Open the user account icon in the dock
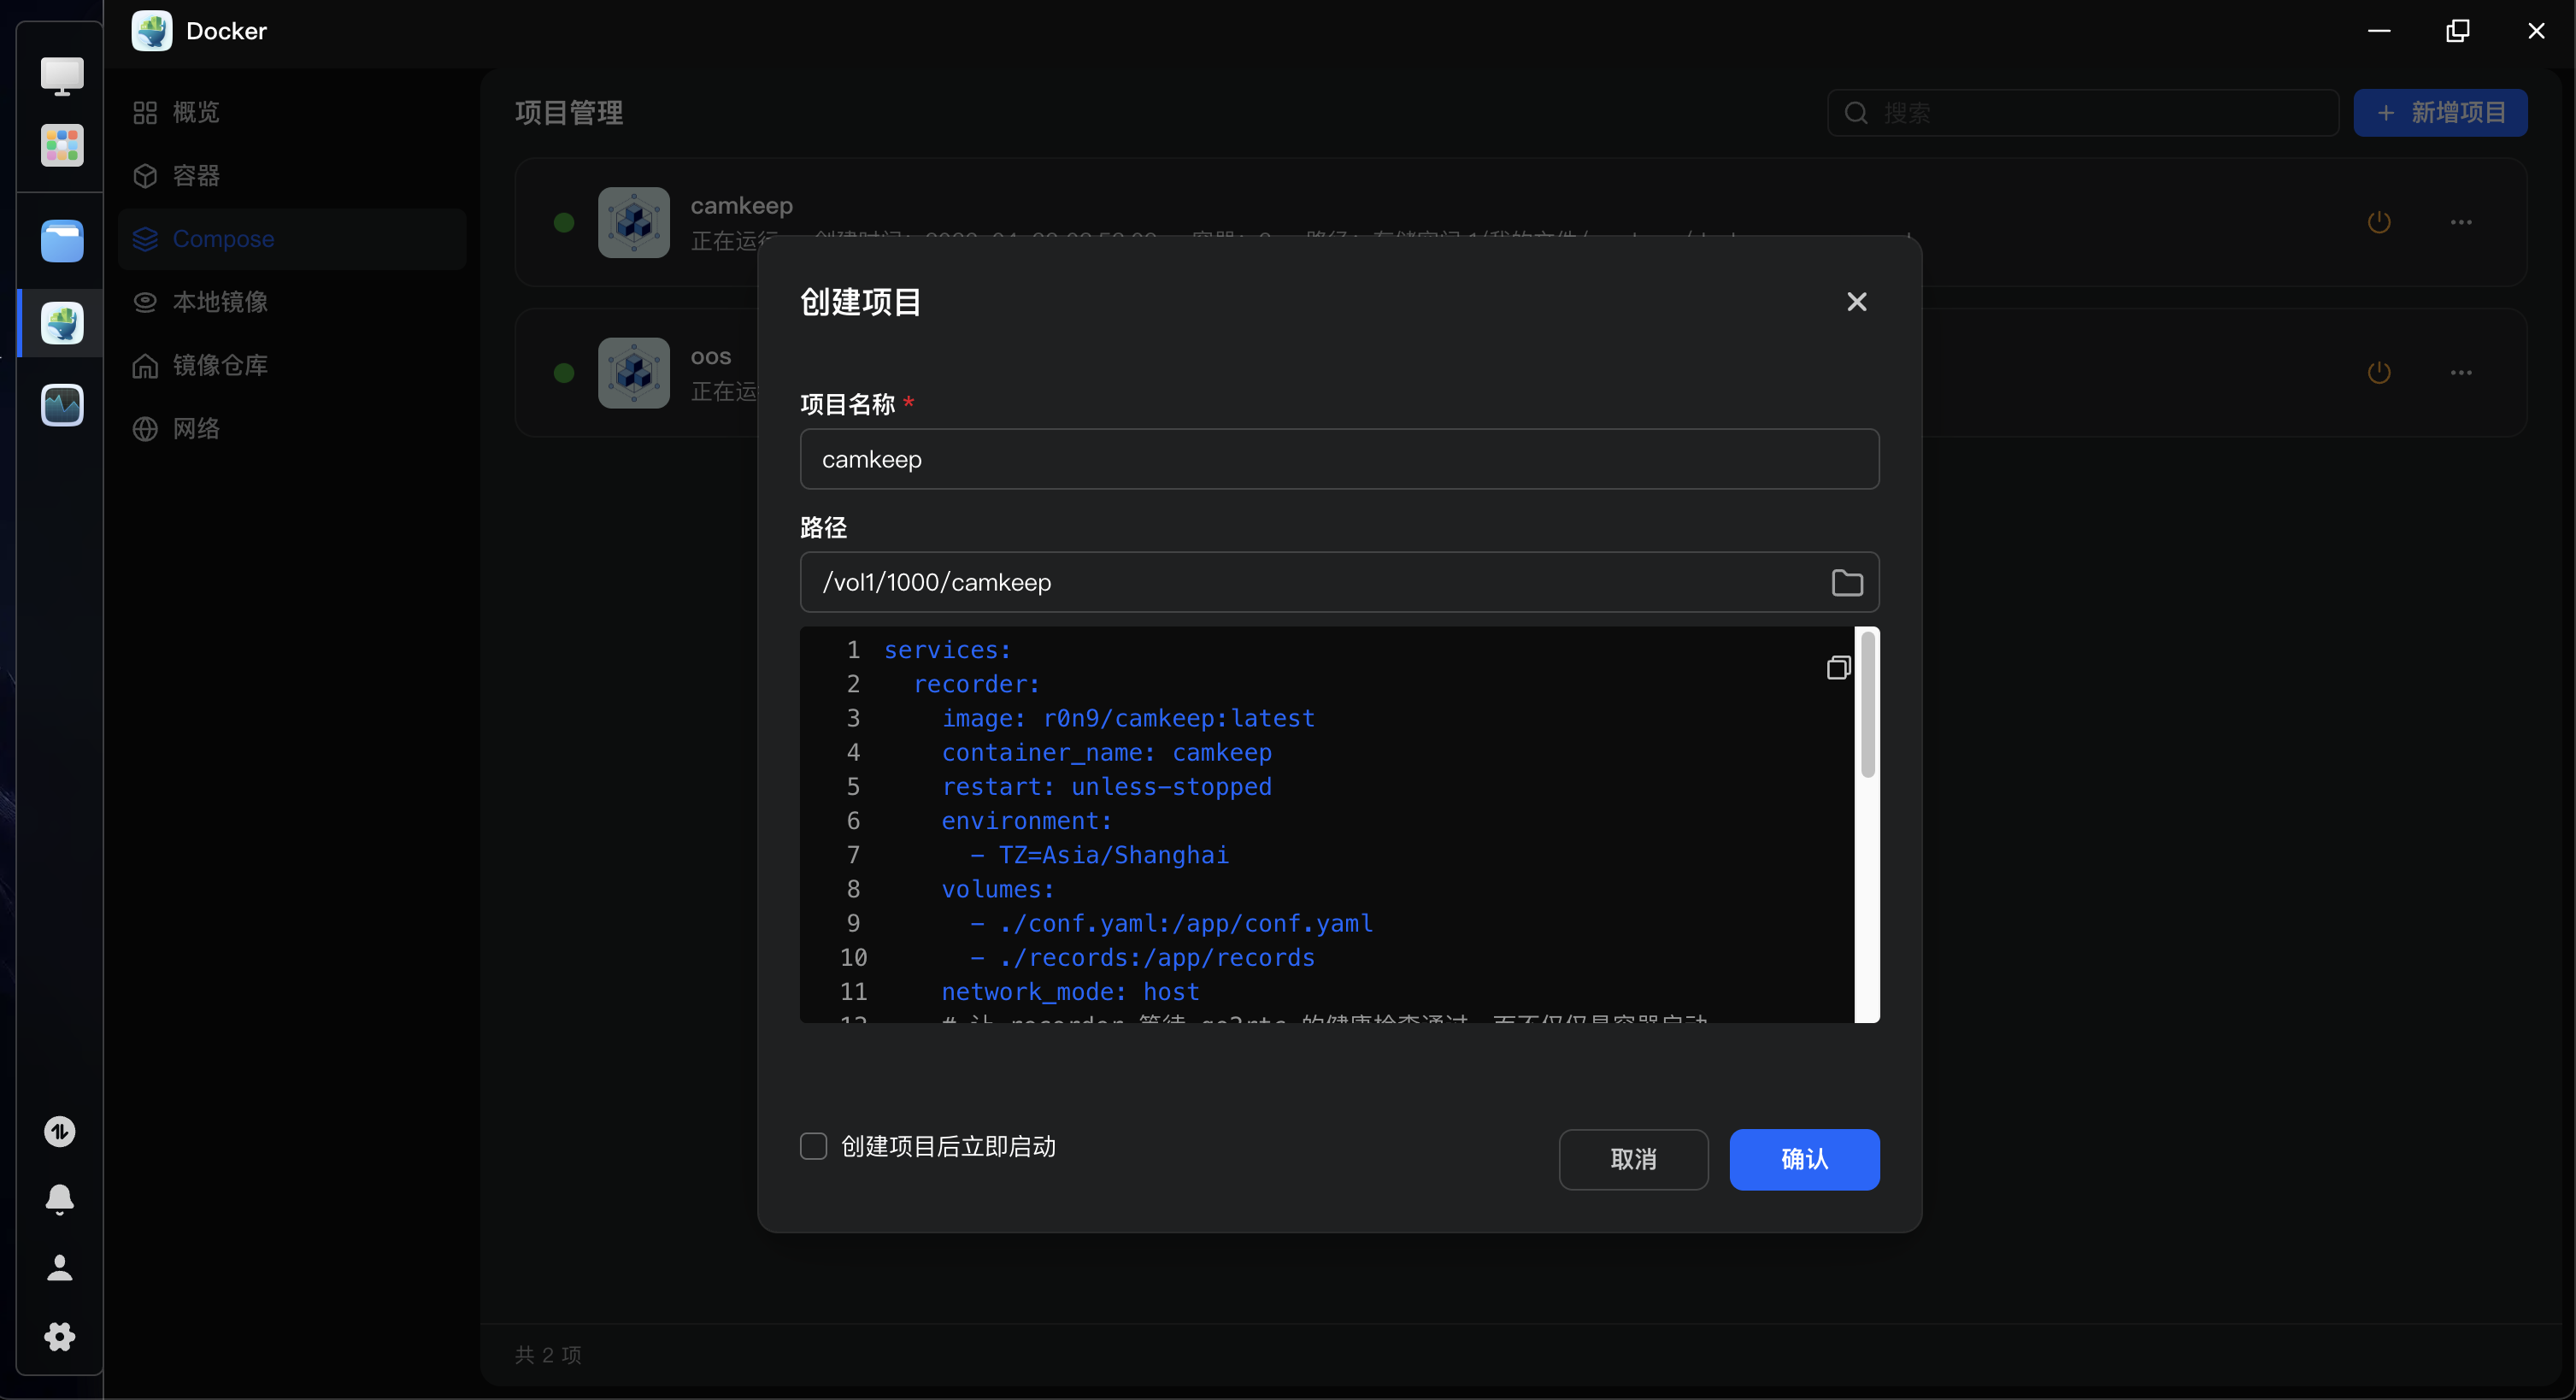Image resolution: width=2576 pixels, height=1400 pixels. (x=60, y=1268)
